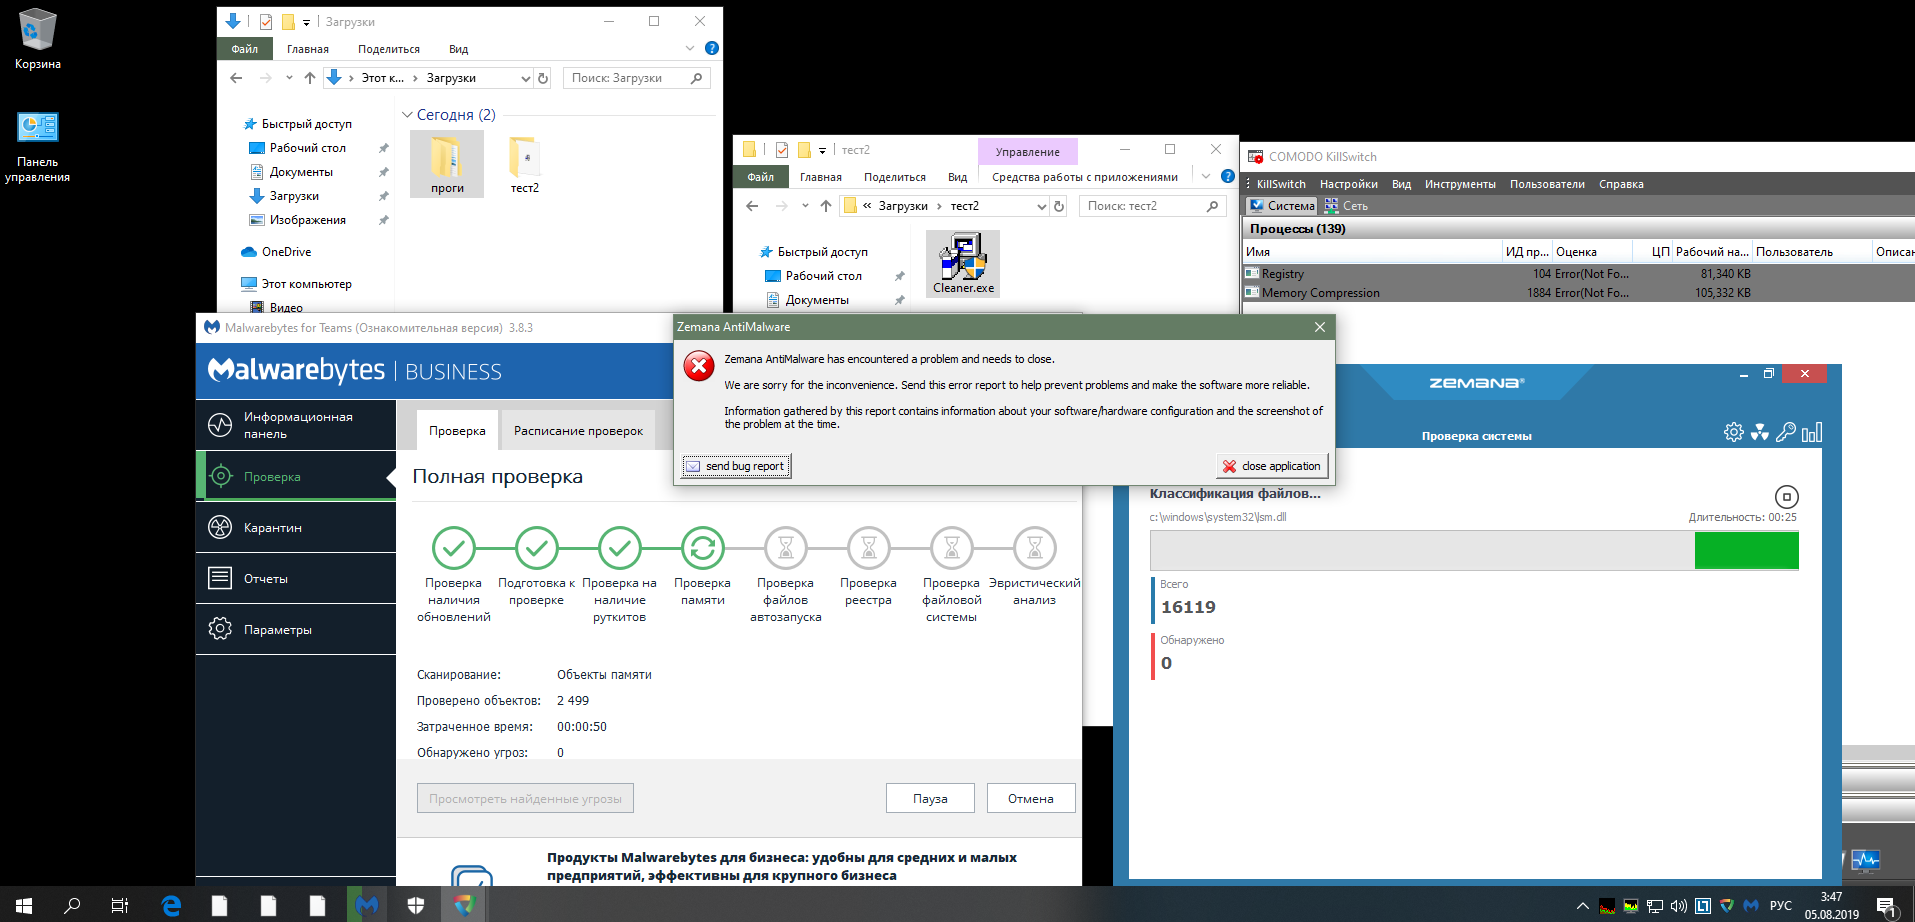The image size is (1915, 922).
Task: Expand the ribbon in тест2 window
Action: 1206,177
